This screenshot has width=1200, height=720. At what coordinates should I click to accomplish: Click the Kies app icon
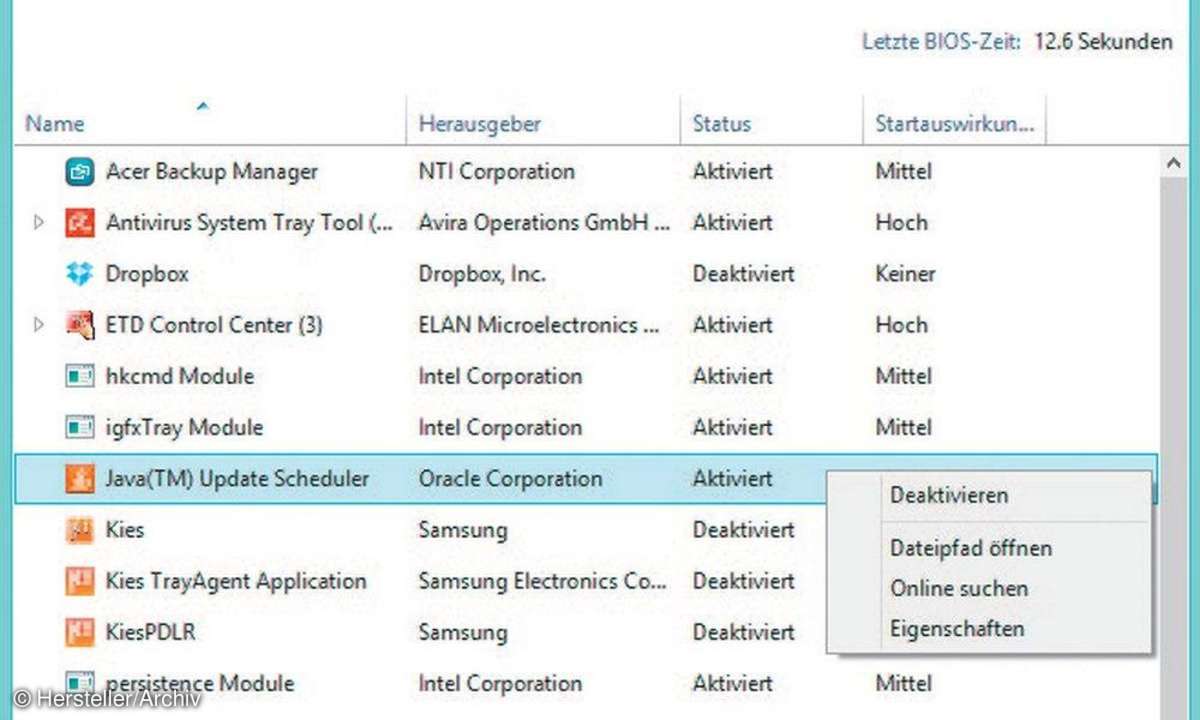pyautogui.click(x=79, y=530)
